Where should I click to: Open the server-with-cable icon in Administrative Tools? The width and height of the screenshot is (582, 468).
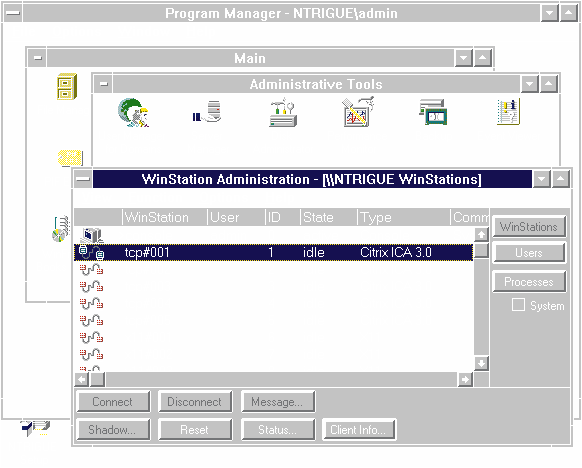[207, 111]
